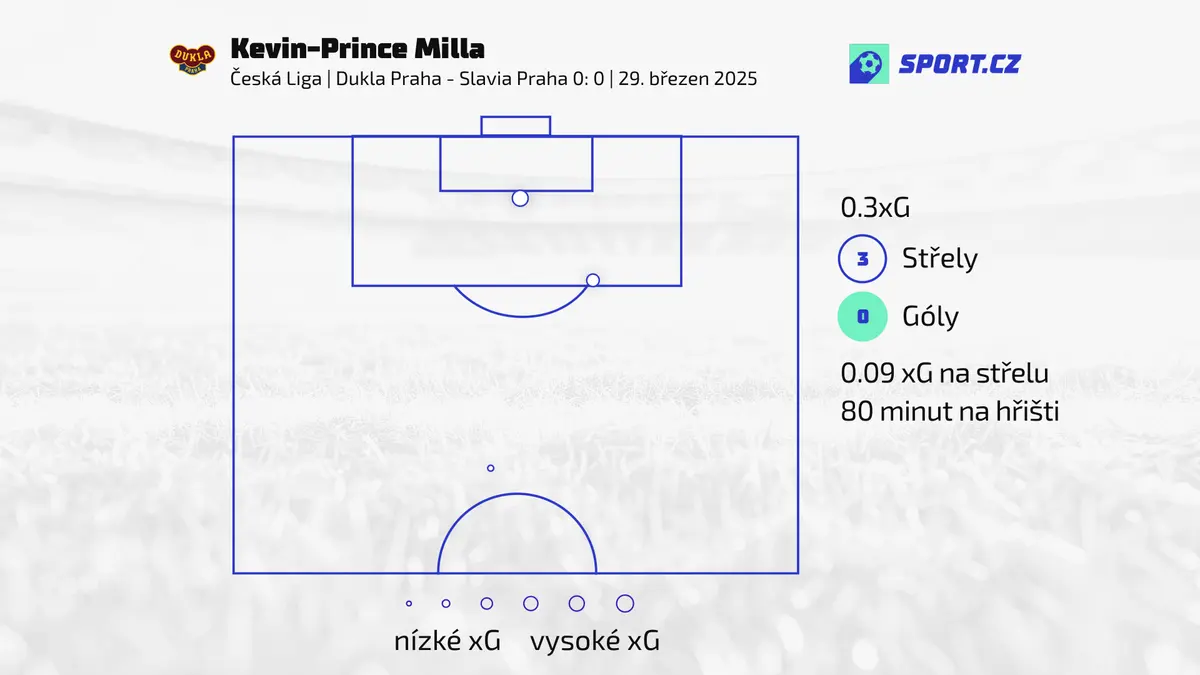Click the Sport.cz football logo icon
Screen dimensions: 1200x675
click(x=868, y=64)
